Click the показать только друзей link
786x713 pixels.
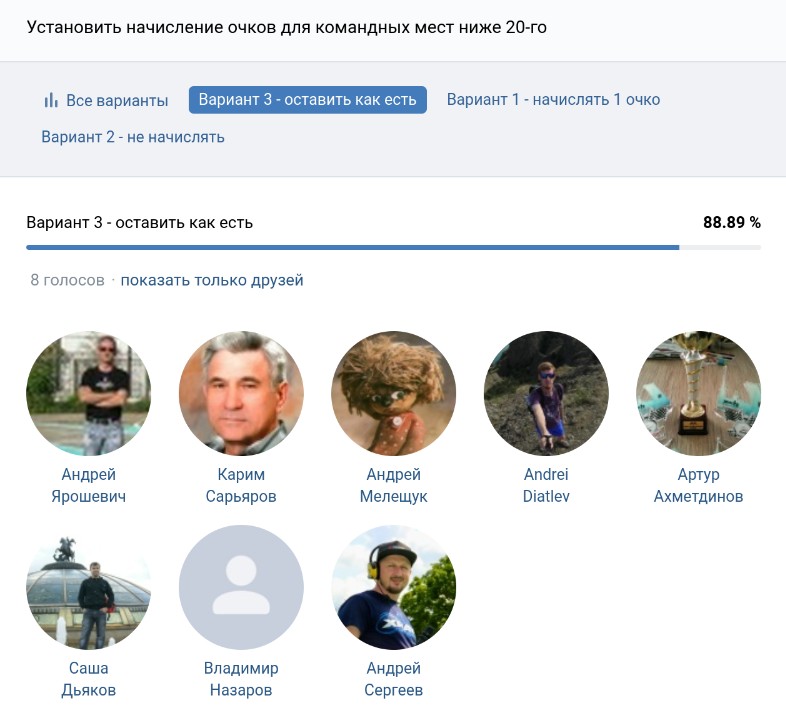212,281
